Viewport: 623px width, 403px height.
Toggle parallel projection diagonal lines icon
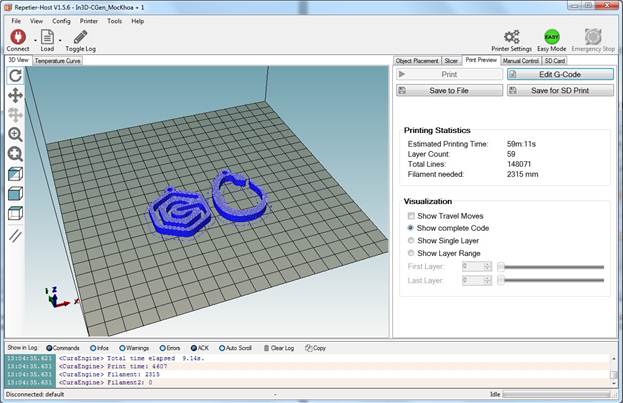pos(16,237)
